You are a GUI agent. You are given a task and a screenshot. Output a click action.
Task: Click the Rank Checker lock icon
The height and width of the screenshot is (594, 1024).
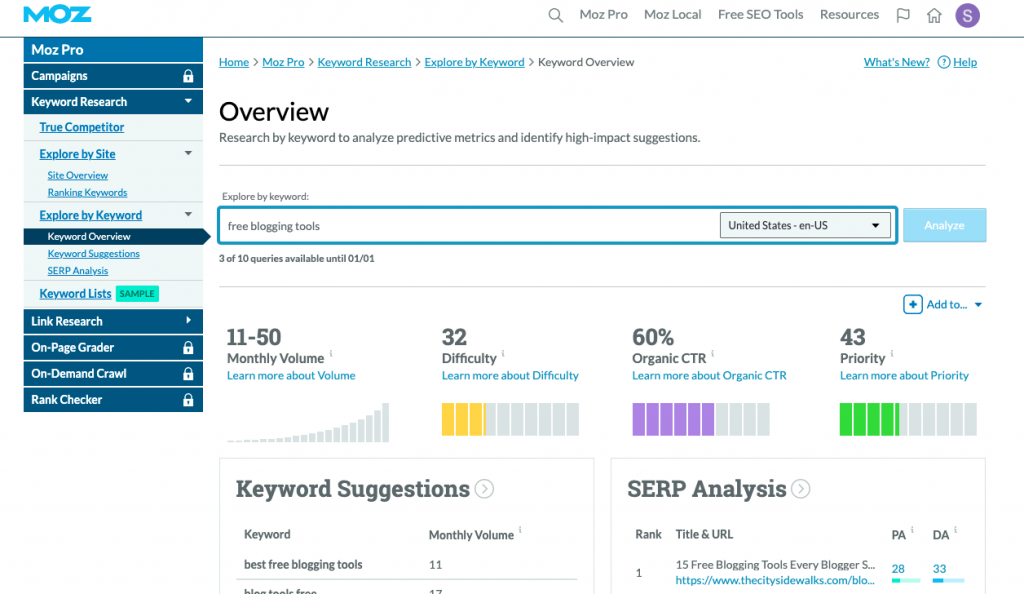[188, 399]
